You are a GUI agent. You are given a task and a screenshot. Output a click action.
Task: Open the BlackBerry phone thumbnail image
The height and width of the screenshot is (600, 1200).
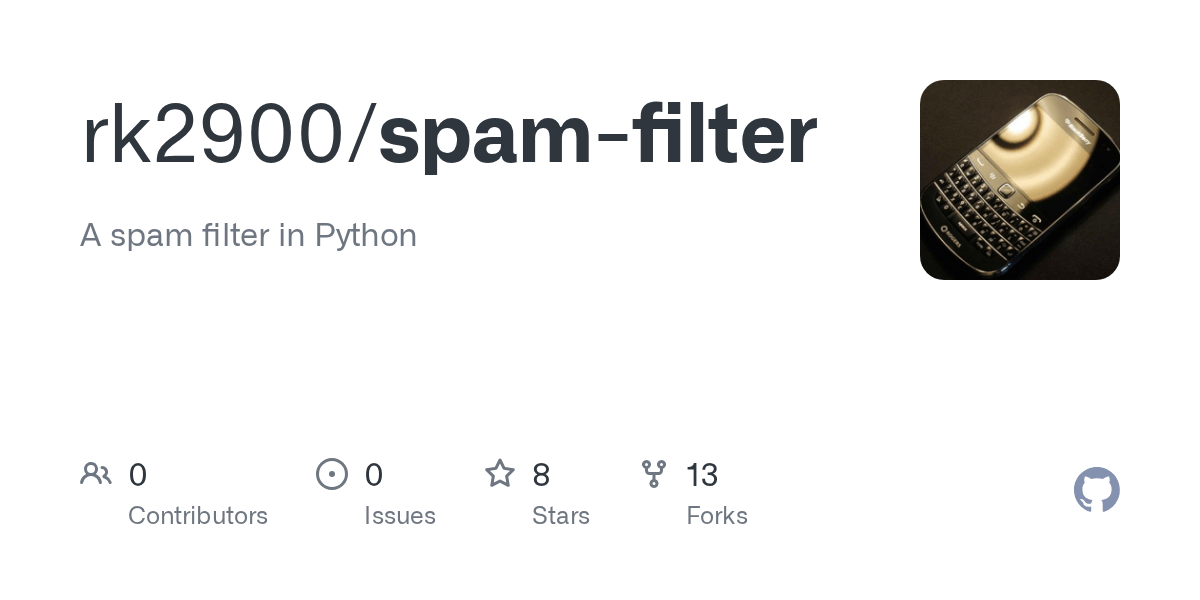(1020, 180)
